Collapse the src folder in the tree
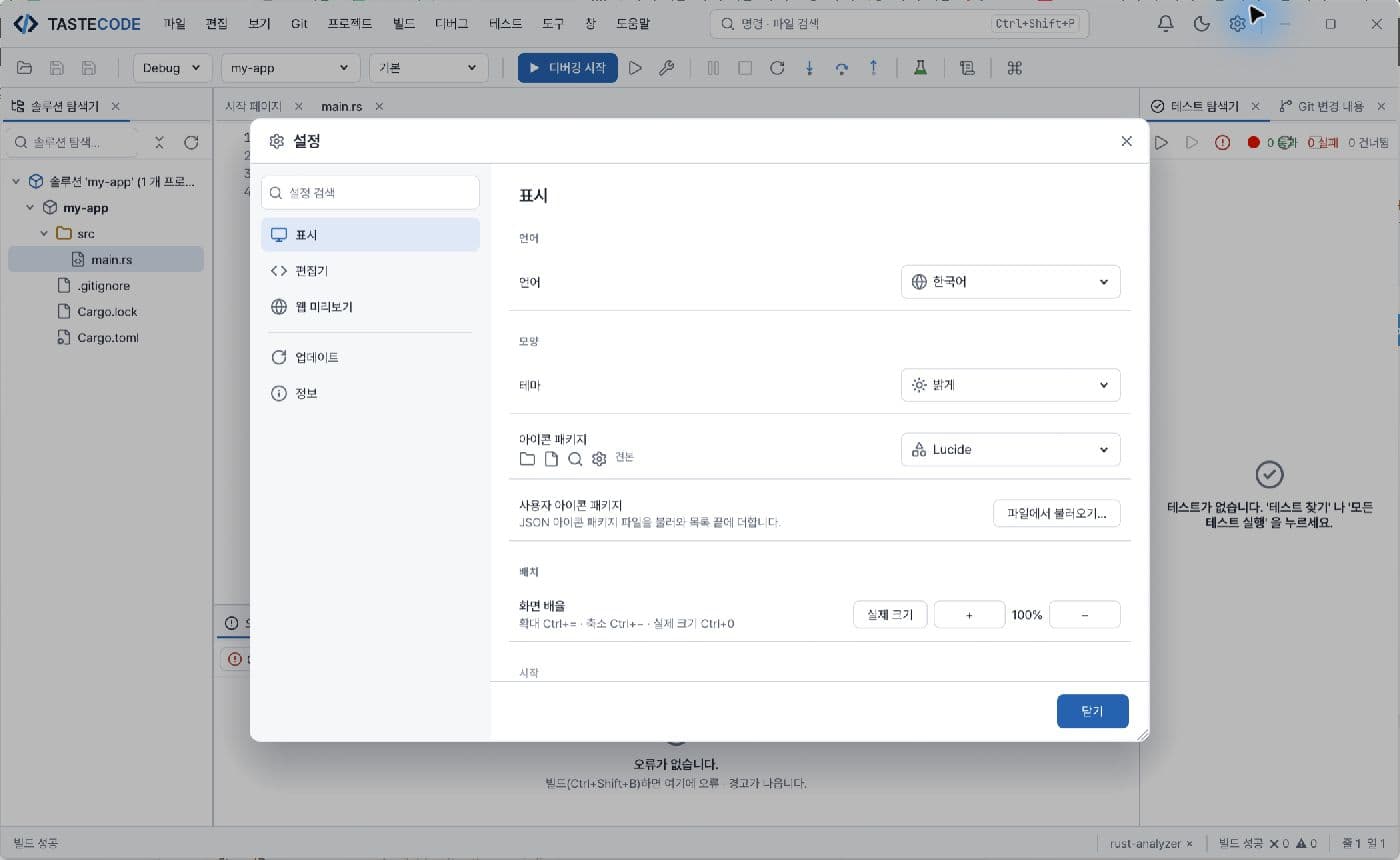 44,234
